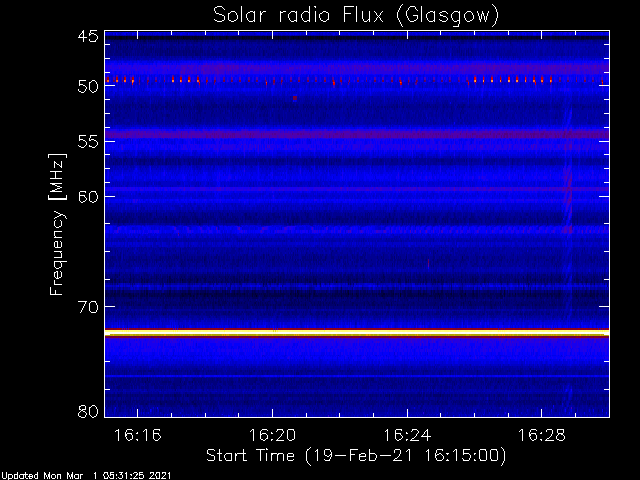
Task: Click the "16:16" time tick label
Action: (x=138, y=436)
